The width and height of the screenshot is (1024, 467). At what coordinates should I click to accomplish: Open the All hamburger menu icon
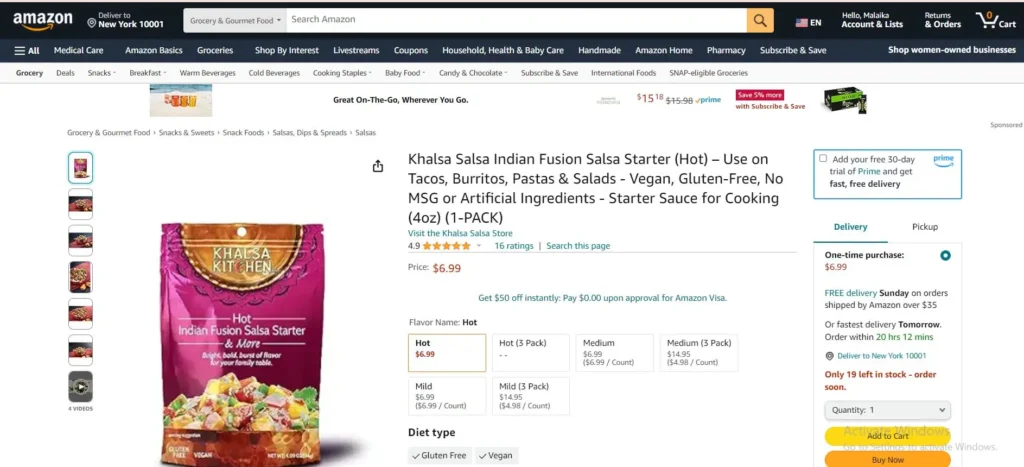[27, 50]
